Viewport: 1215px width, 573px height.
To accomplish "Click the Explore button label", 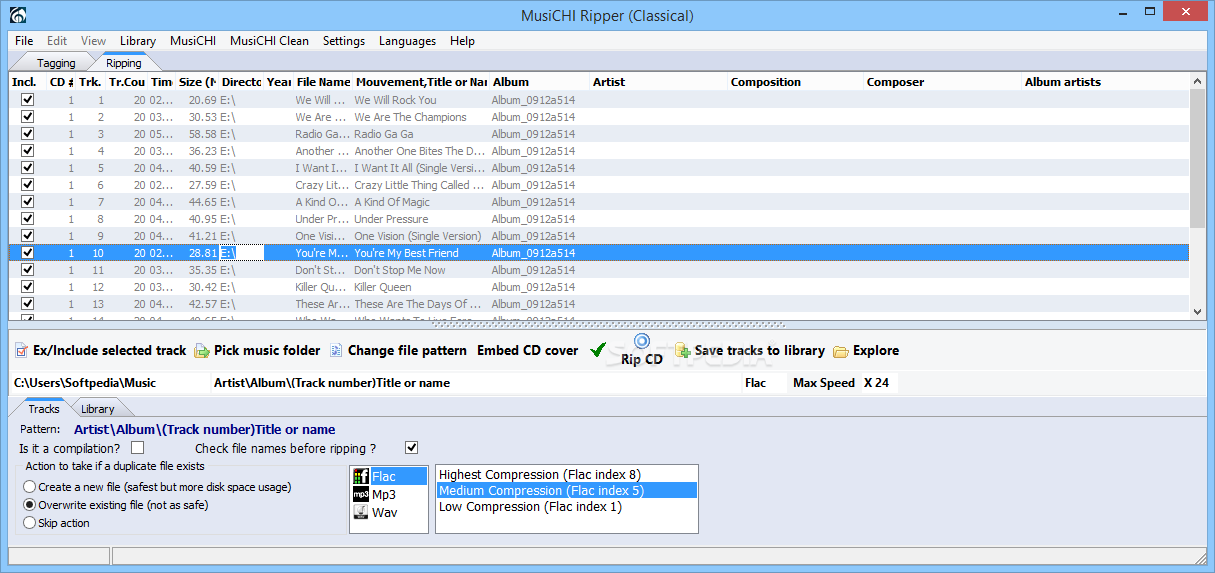I will [x=876, y=351].
